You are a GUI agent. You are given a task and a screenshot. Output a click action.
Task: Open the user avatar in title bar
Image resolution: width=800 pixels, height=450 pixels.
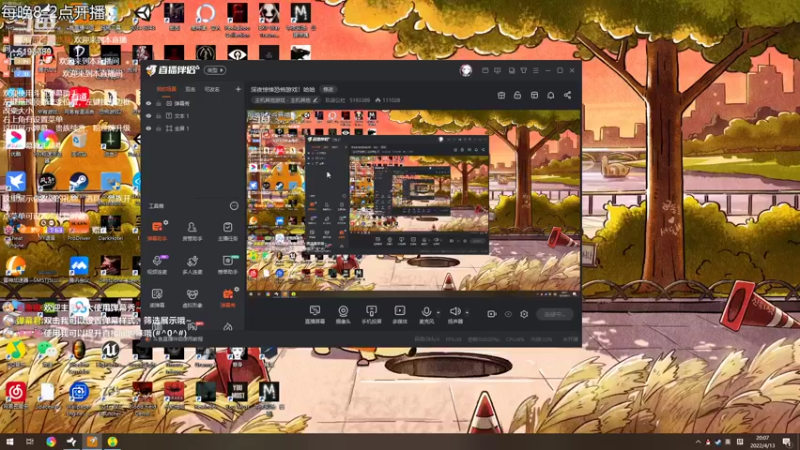[x=465, y=70]
